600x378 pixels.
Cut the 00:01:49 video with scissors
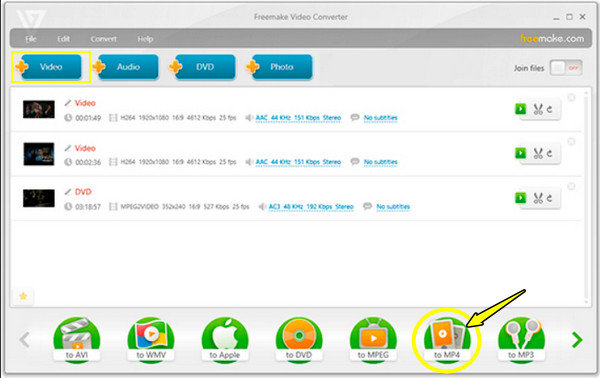pyautogui.click(x=538, y=109)
